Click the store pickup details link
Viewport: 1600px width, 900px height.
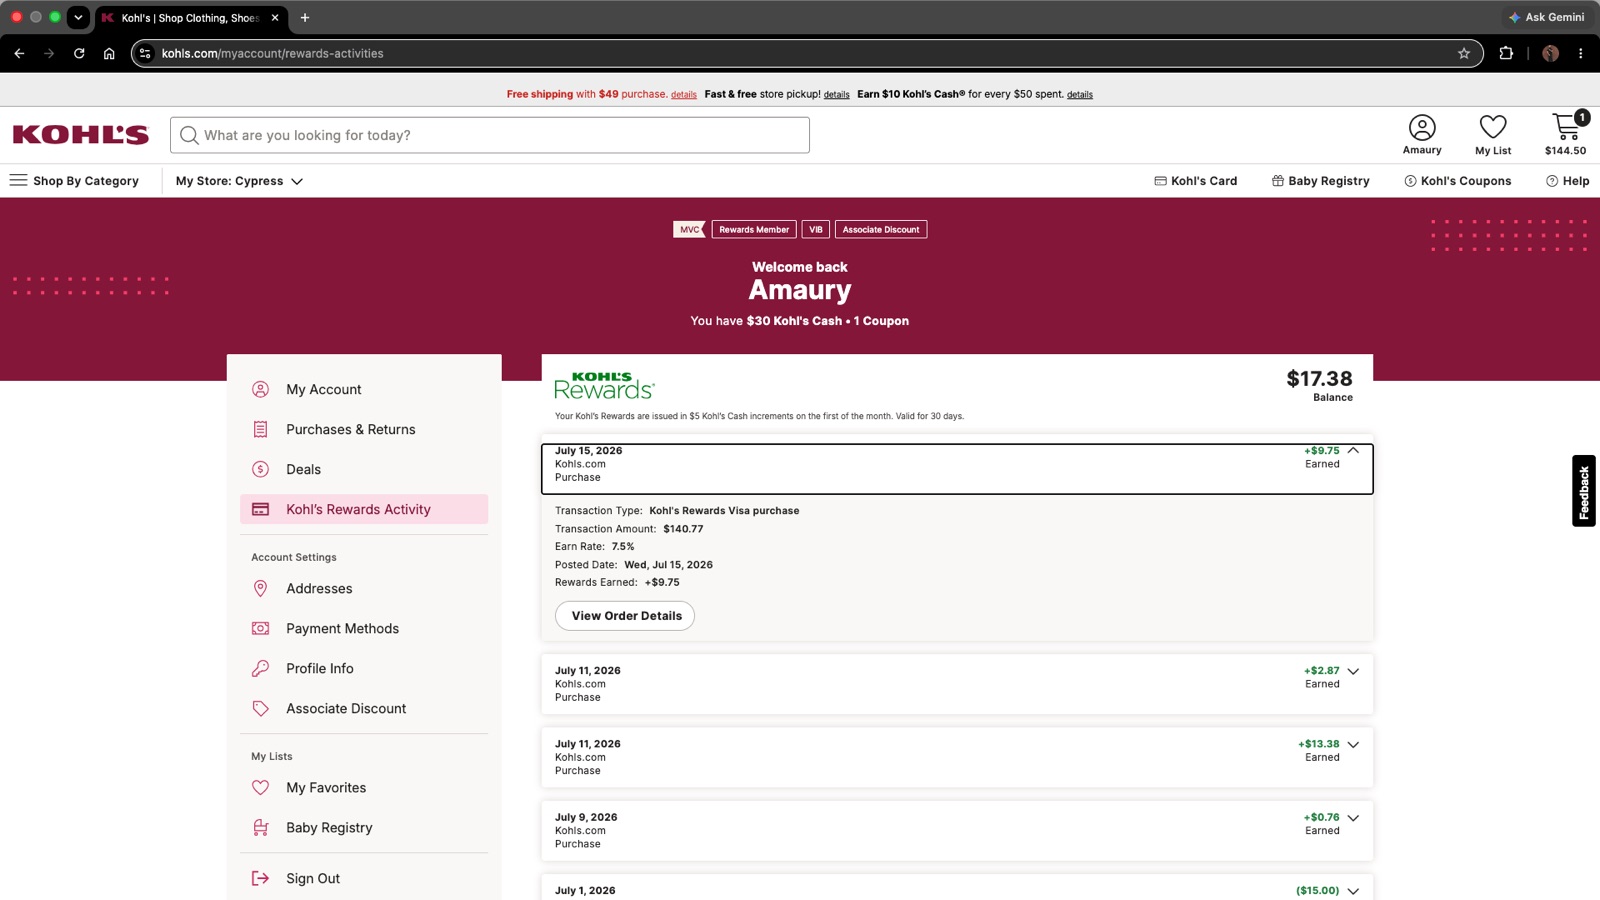(837, 95)
